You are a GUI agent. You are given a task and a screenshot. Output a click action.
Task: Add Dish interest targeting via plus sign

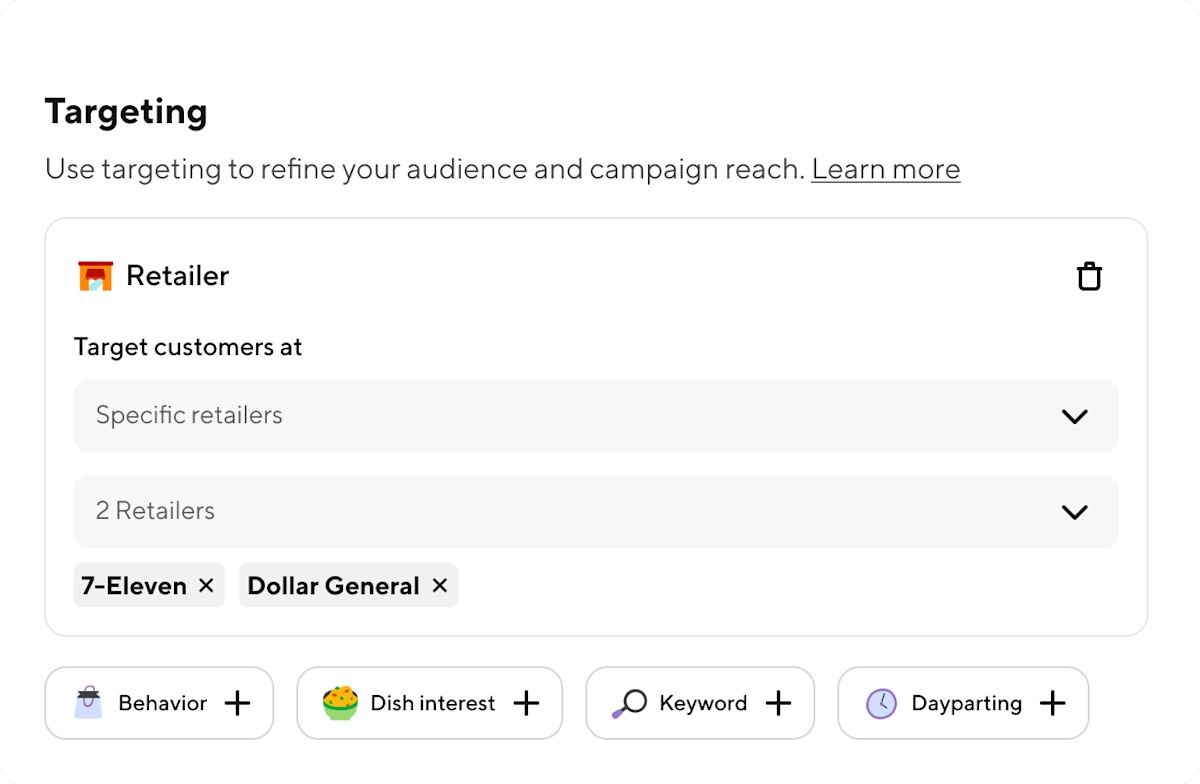coord(526,703)
